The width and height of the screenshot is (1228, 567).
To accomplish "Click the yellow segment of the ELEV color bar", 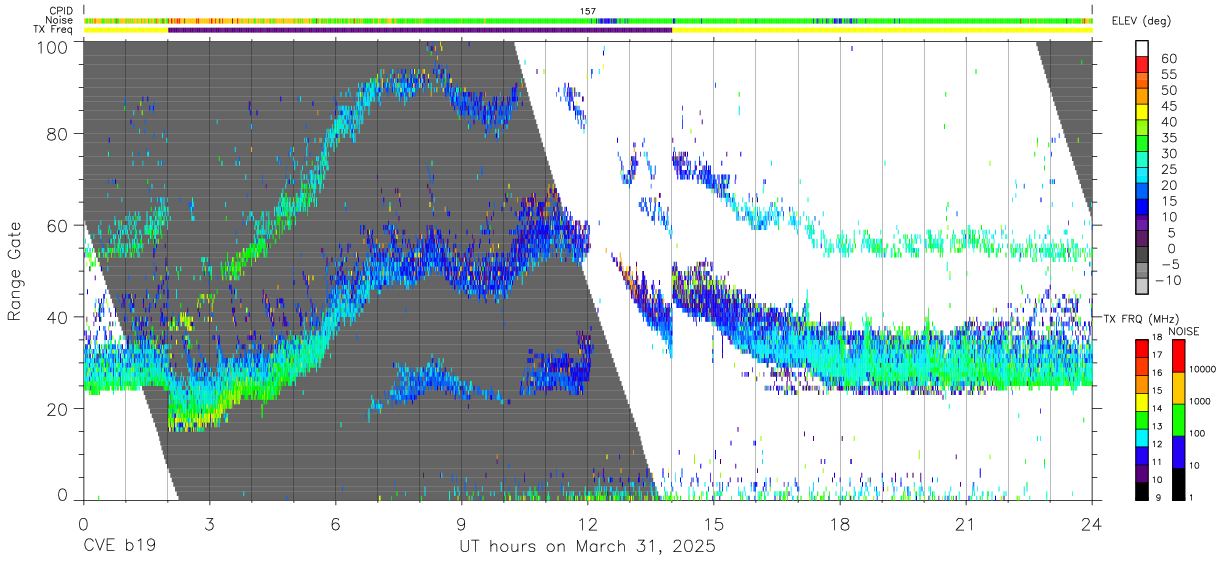I will point(1142,111).
